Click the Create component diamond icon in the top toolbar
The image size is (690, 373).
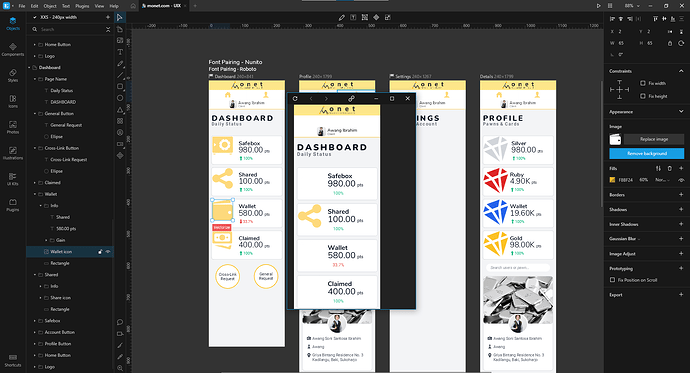point(376,17)
